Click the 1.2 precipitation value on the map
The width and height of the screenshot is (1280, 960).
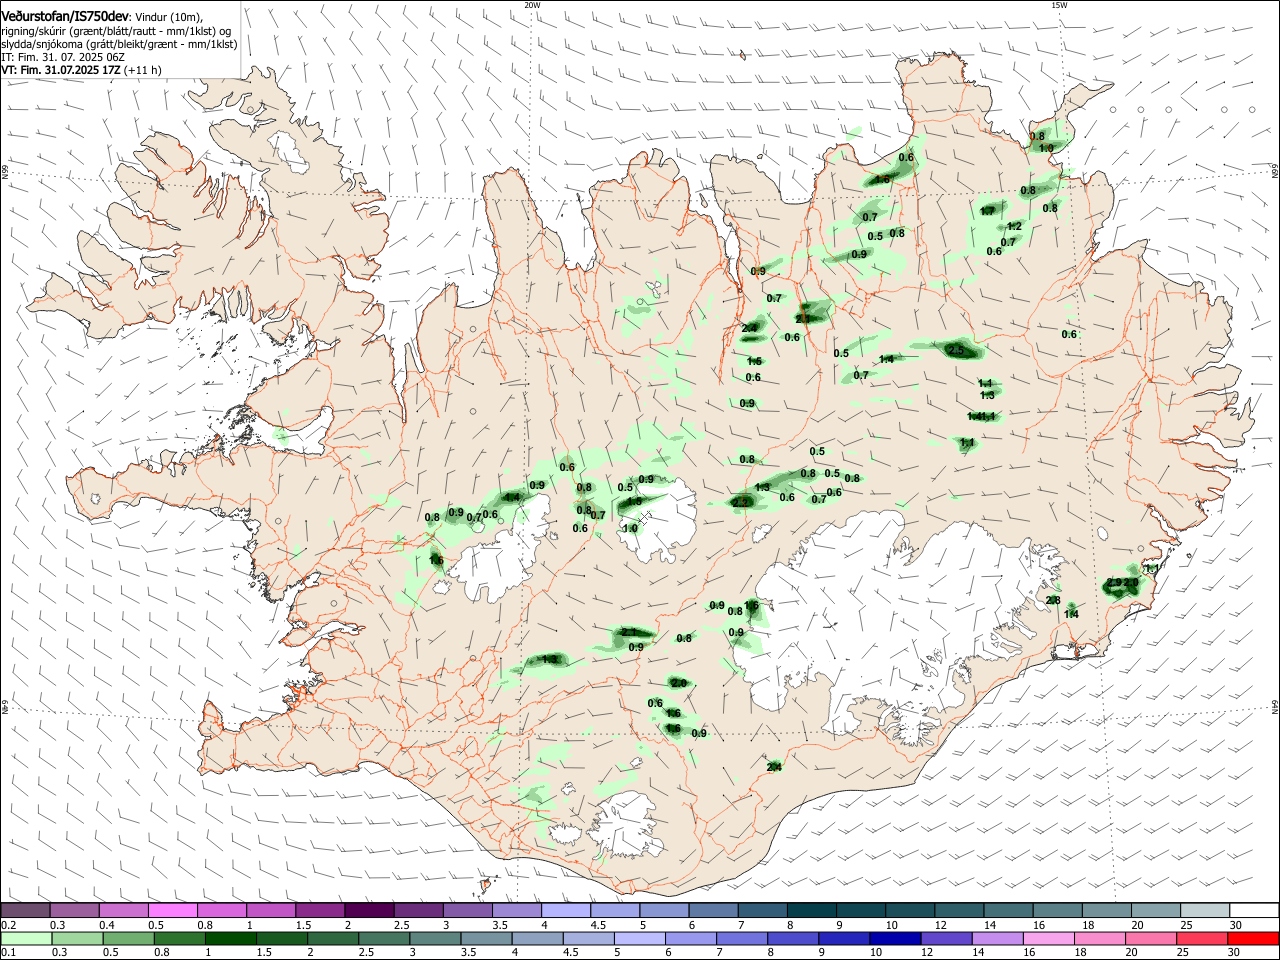[1014, 227]
